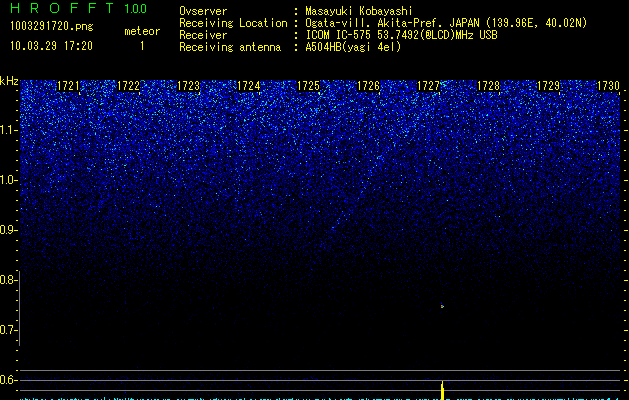
Task: Click the 0.9 kHz axis label
Action: [8, 230]
